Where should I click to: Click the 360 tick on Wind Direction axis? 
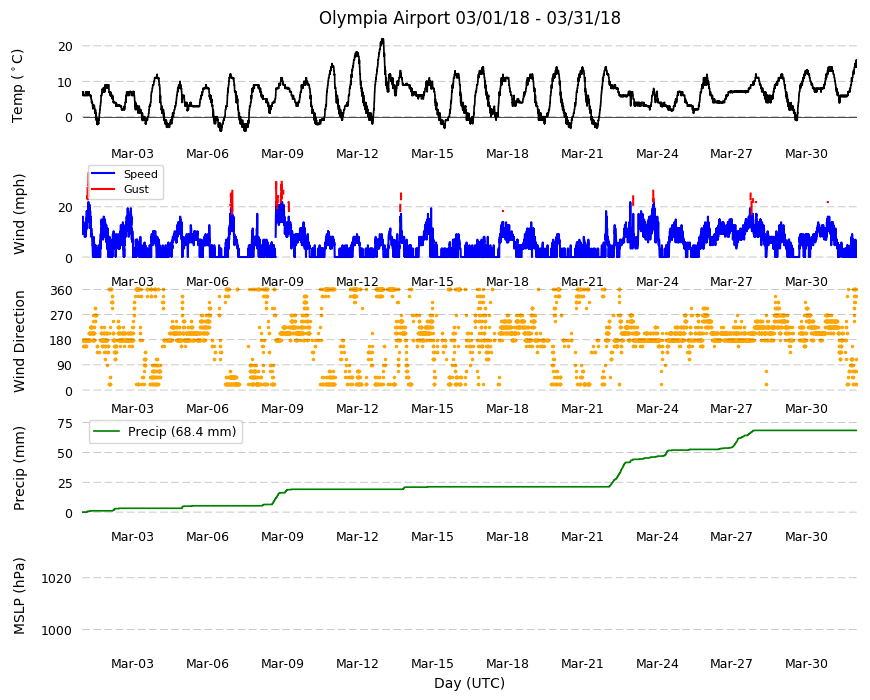pyautogui.click(x=61, y=291)
